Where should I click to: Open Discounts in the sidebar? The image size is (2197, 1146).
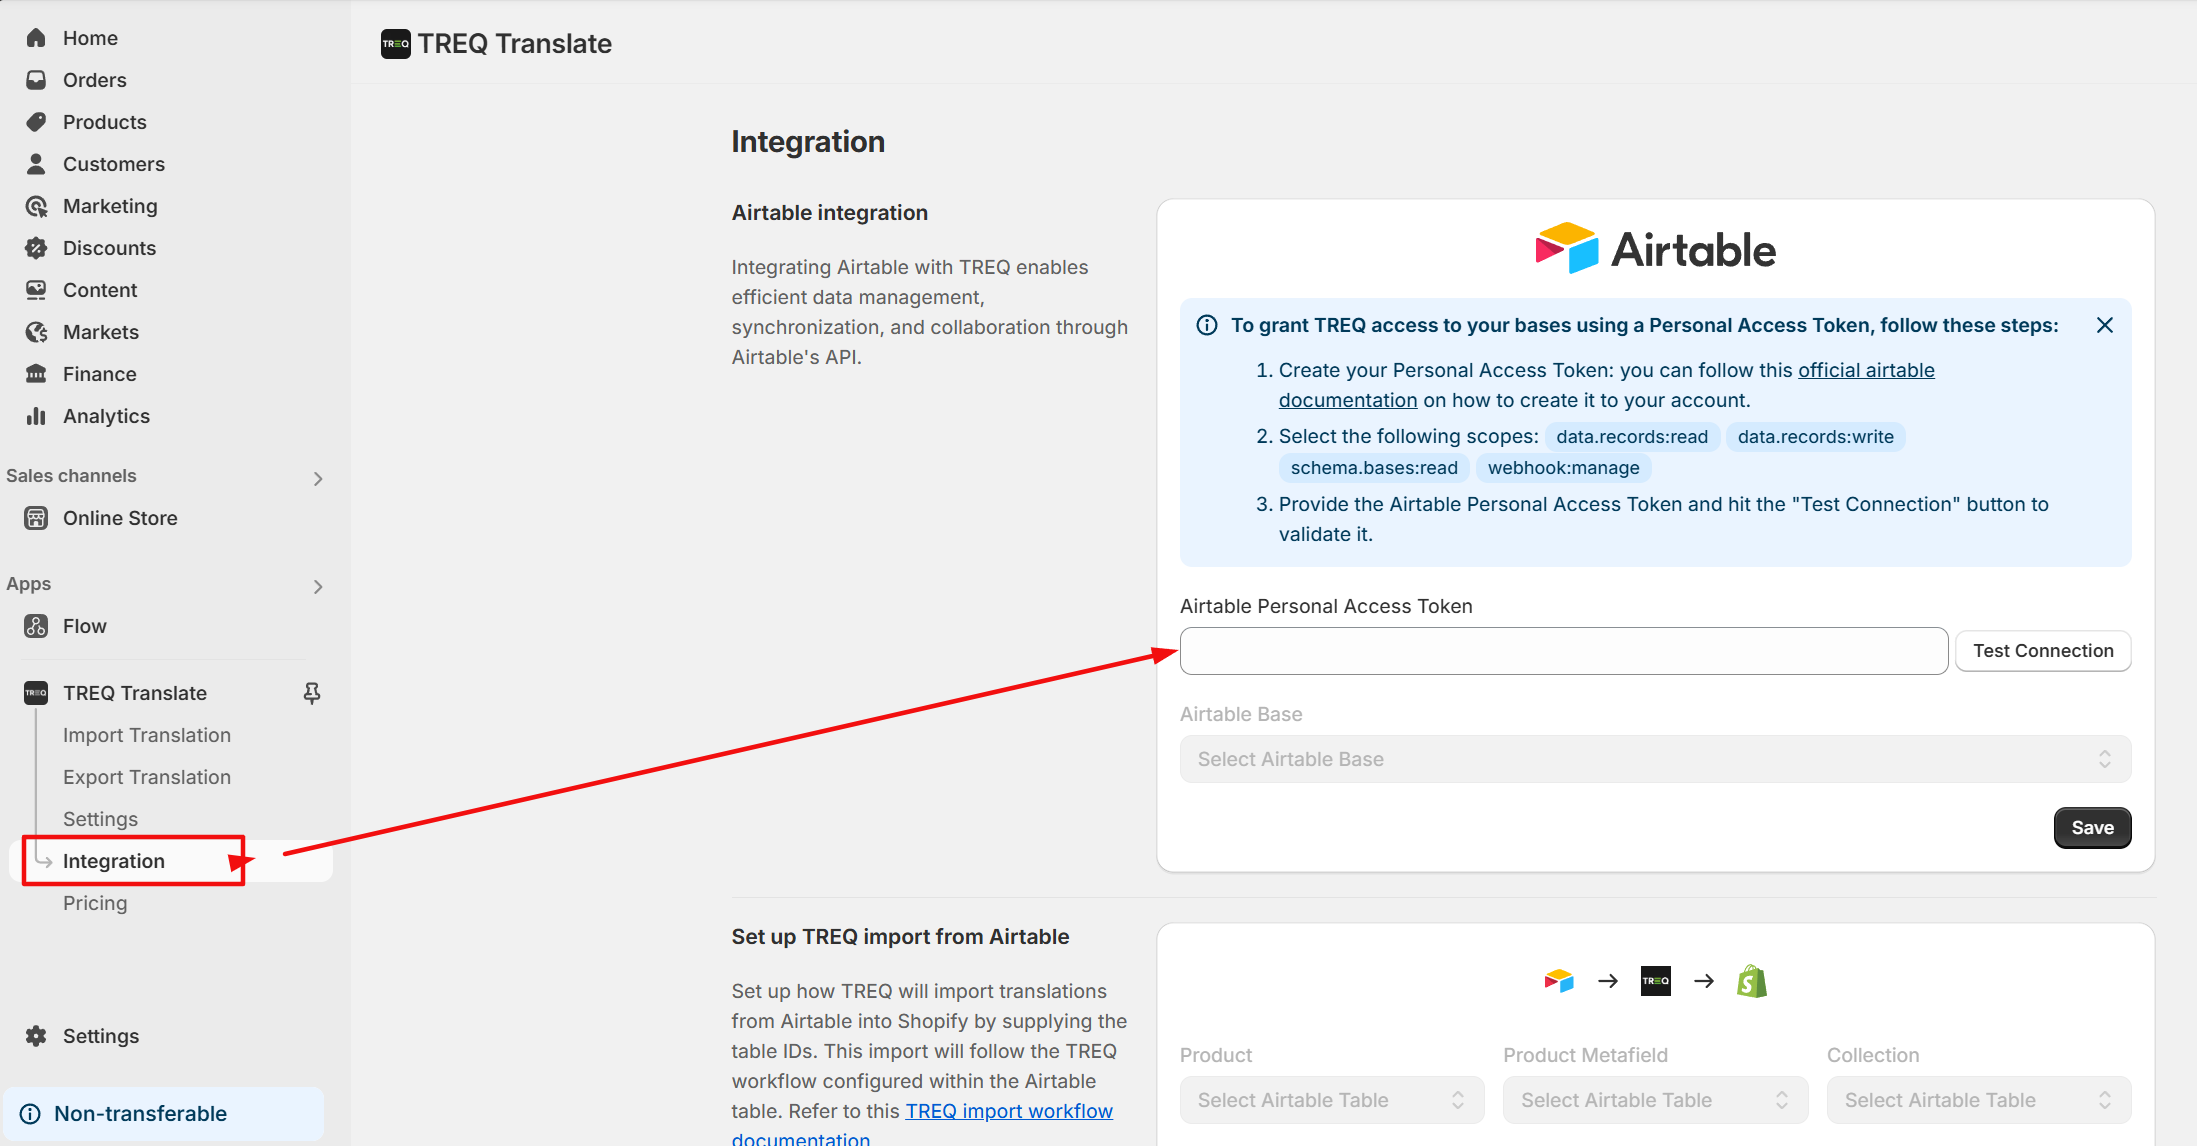[110, 248]
